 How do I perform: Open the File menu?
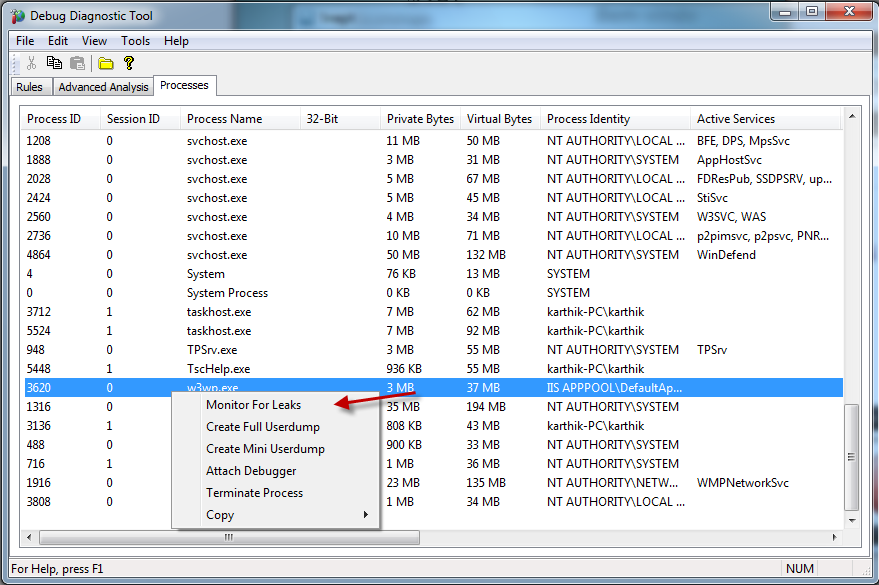click(x=25, y=41)
